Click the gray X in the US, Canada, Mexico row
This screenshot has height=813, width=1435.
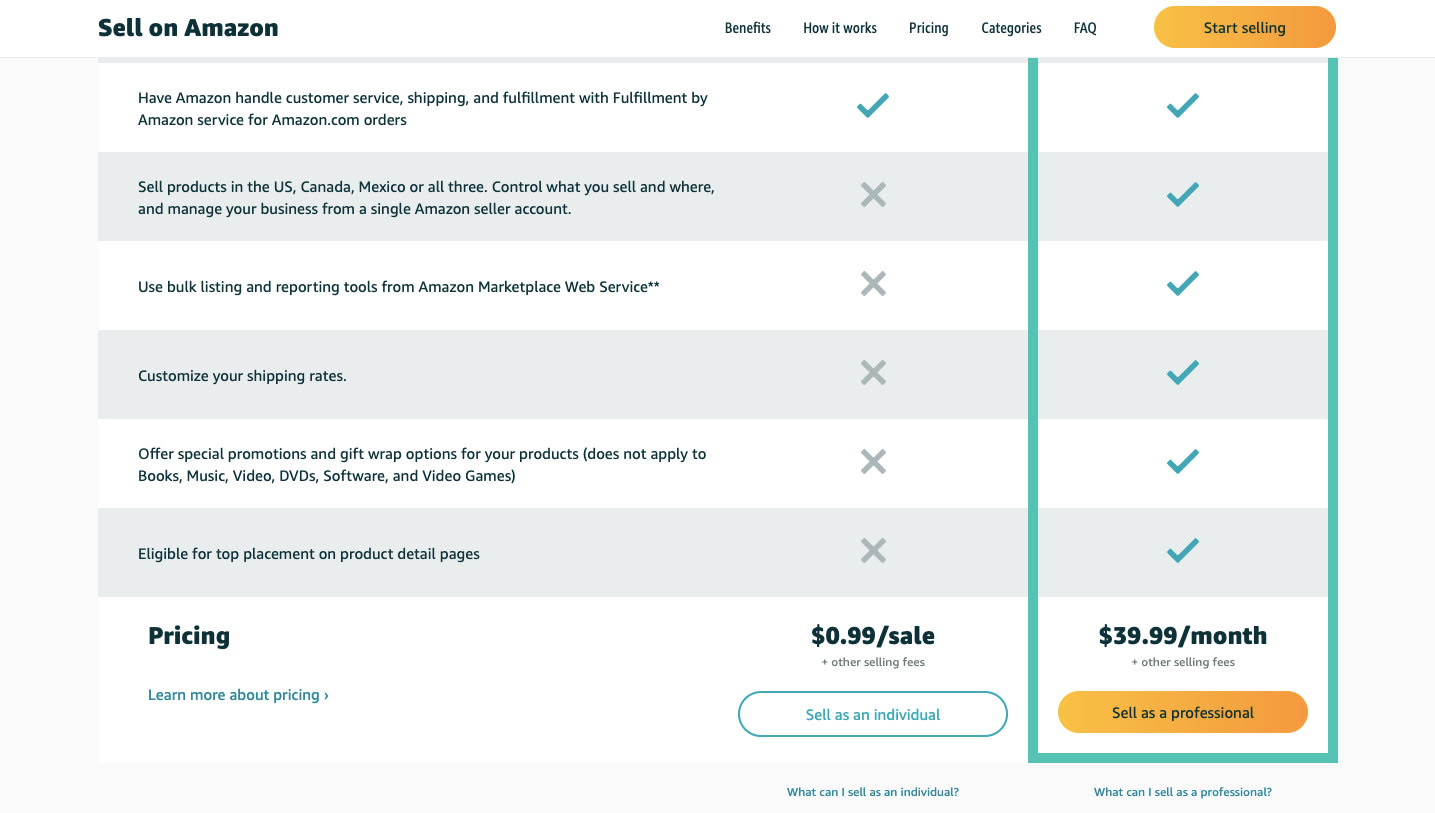pyautogui.click(x=873, y=195)
